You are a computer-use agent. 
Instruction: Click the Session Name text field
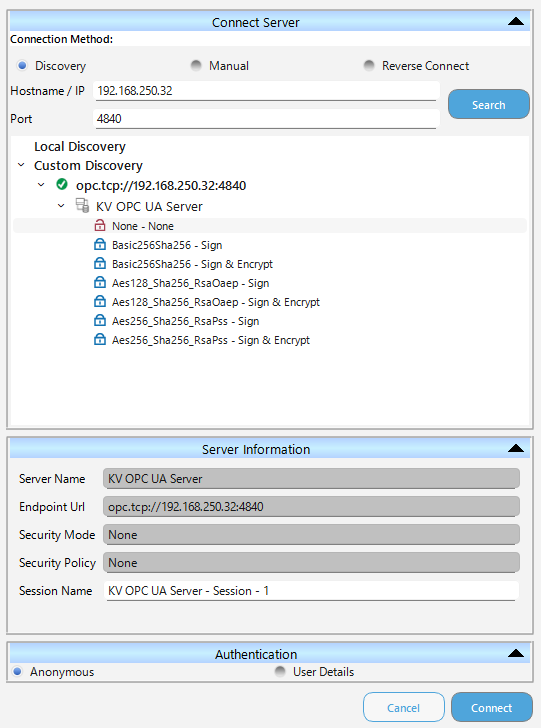(311, 591)
